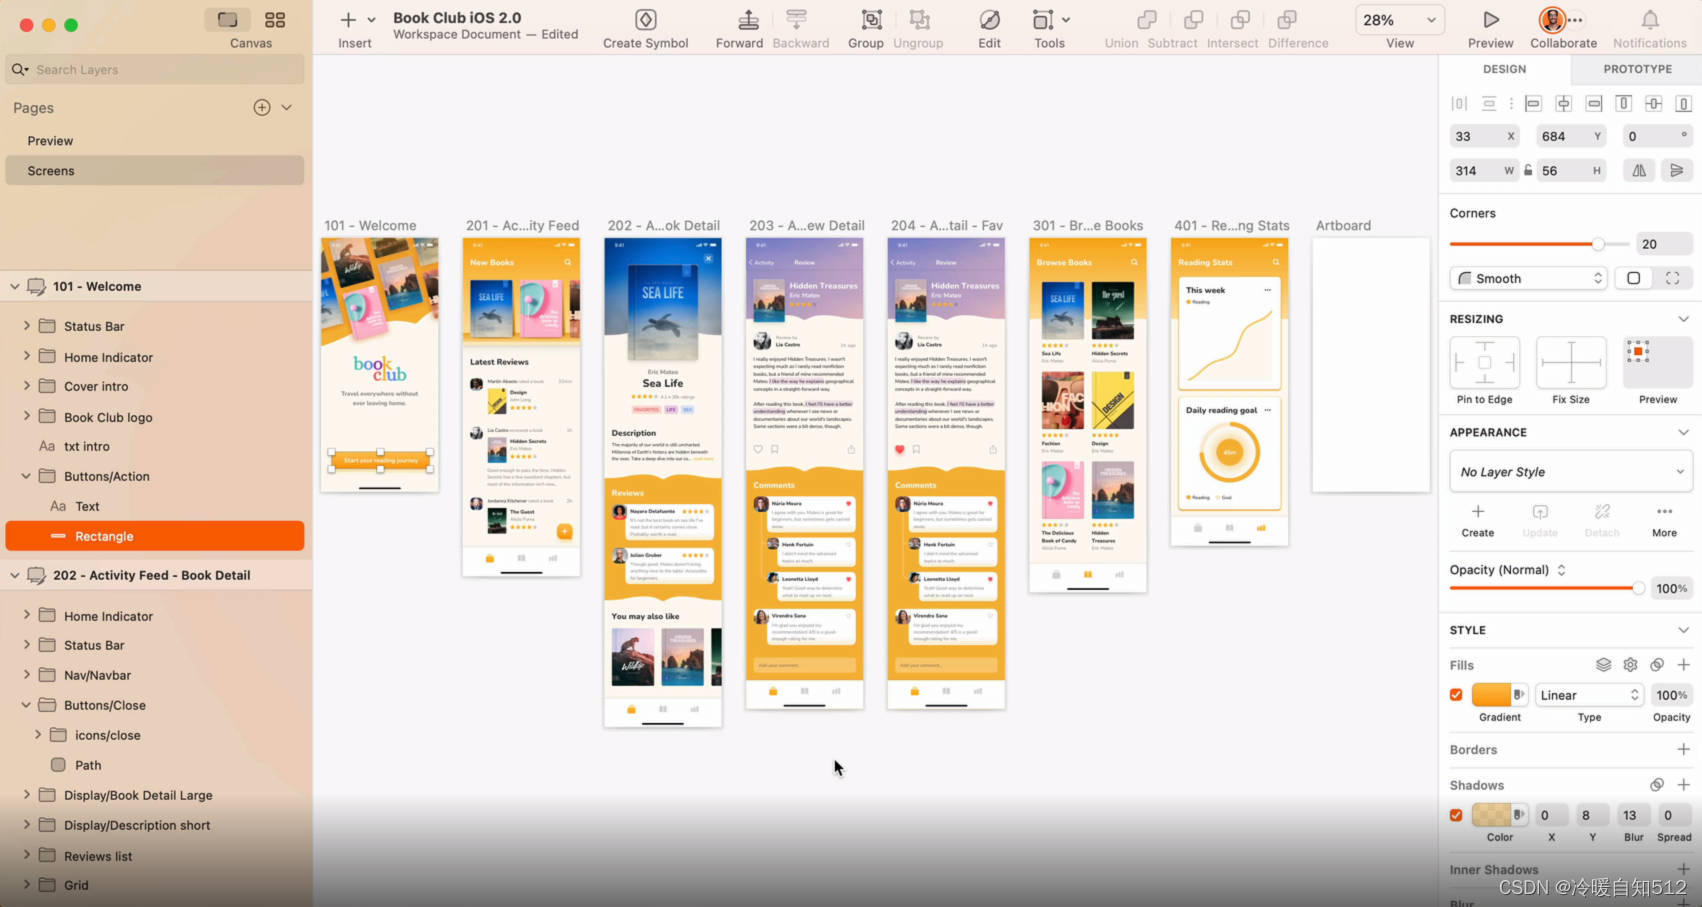The width and height of the screenshot is (1702, 907).
Task: Move layer Forward in toolbar
Action: coord(748,20)
